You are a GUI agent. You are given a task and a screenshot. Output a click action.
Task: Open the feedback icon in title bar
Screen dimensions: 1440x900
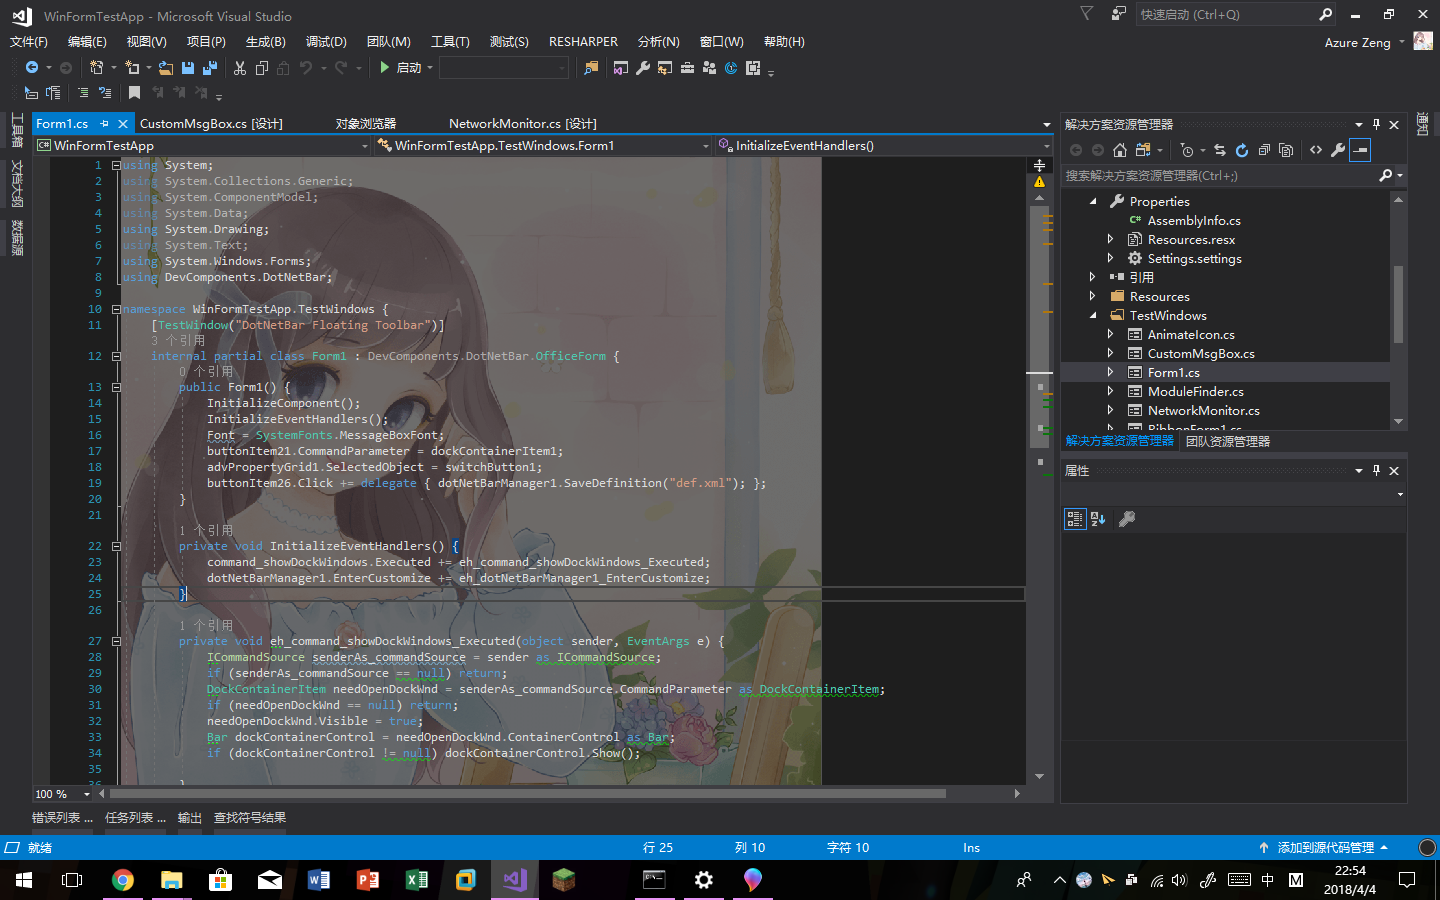point(1119,14)
